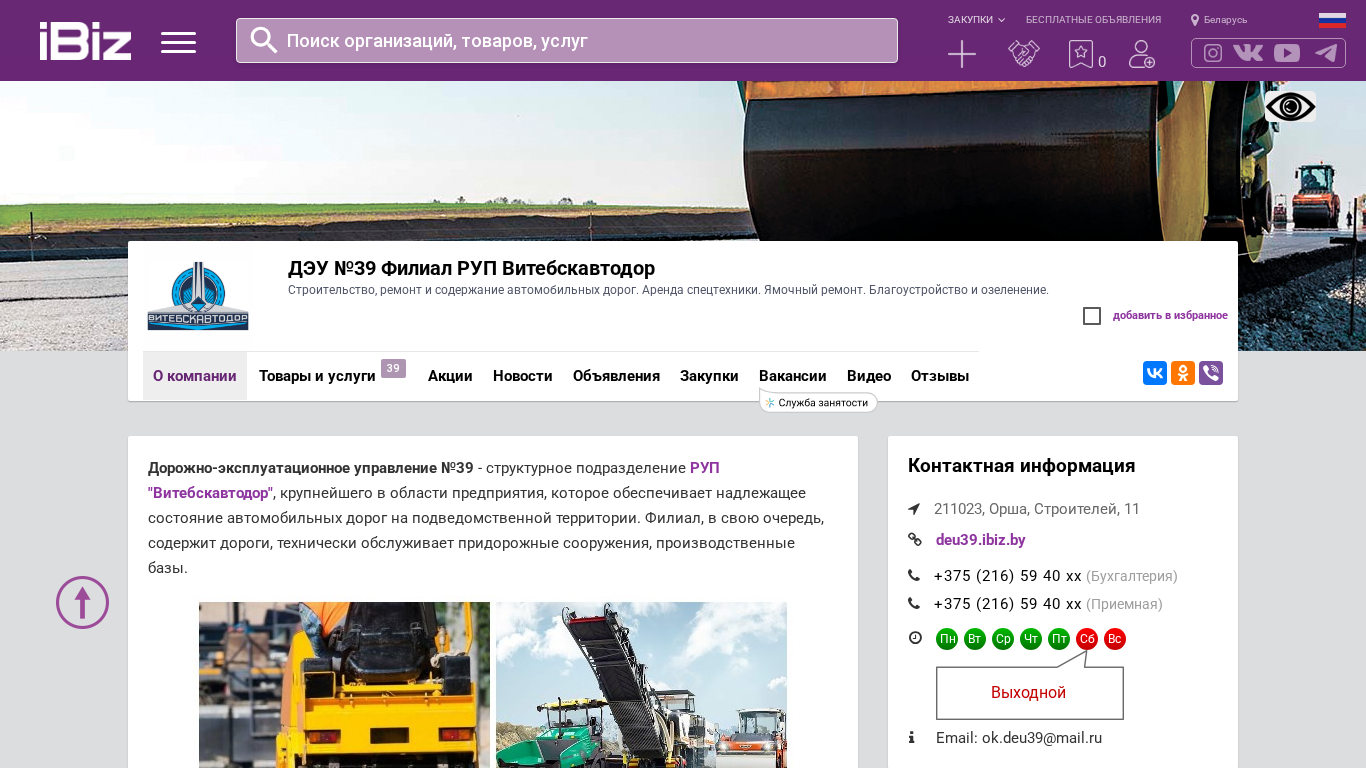Share via purple Viber button
The width and height of the screenshot is (1366, 768).
(x=1211, y=373)
